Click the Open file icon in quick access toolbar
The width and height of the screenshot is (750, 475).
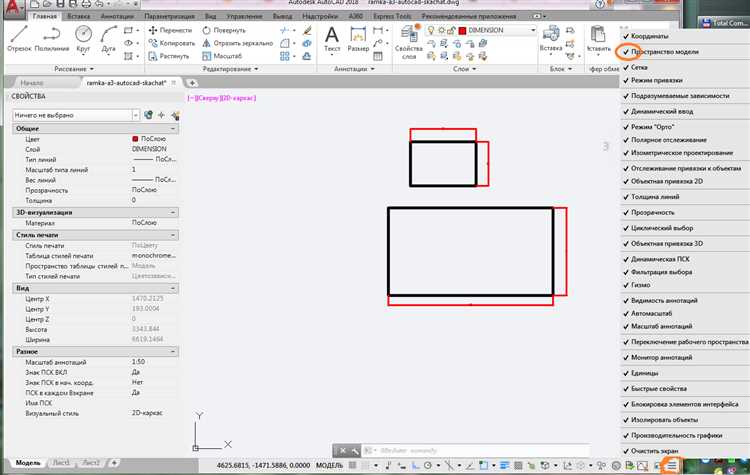[47, 4]
